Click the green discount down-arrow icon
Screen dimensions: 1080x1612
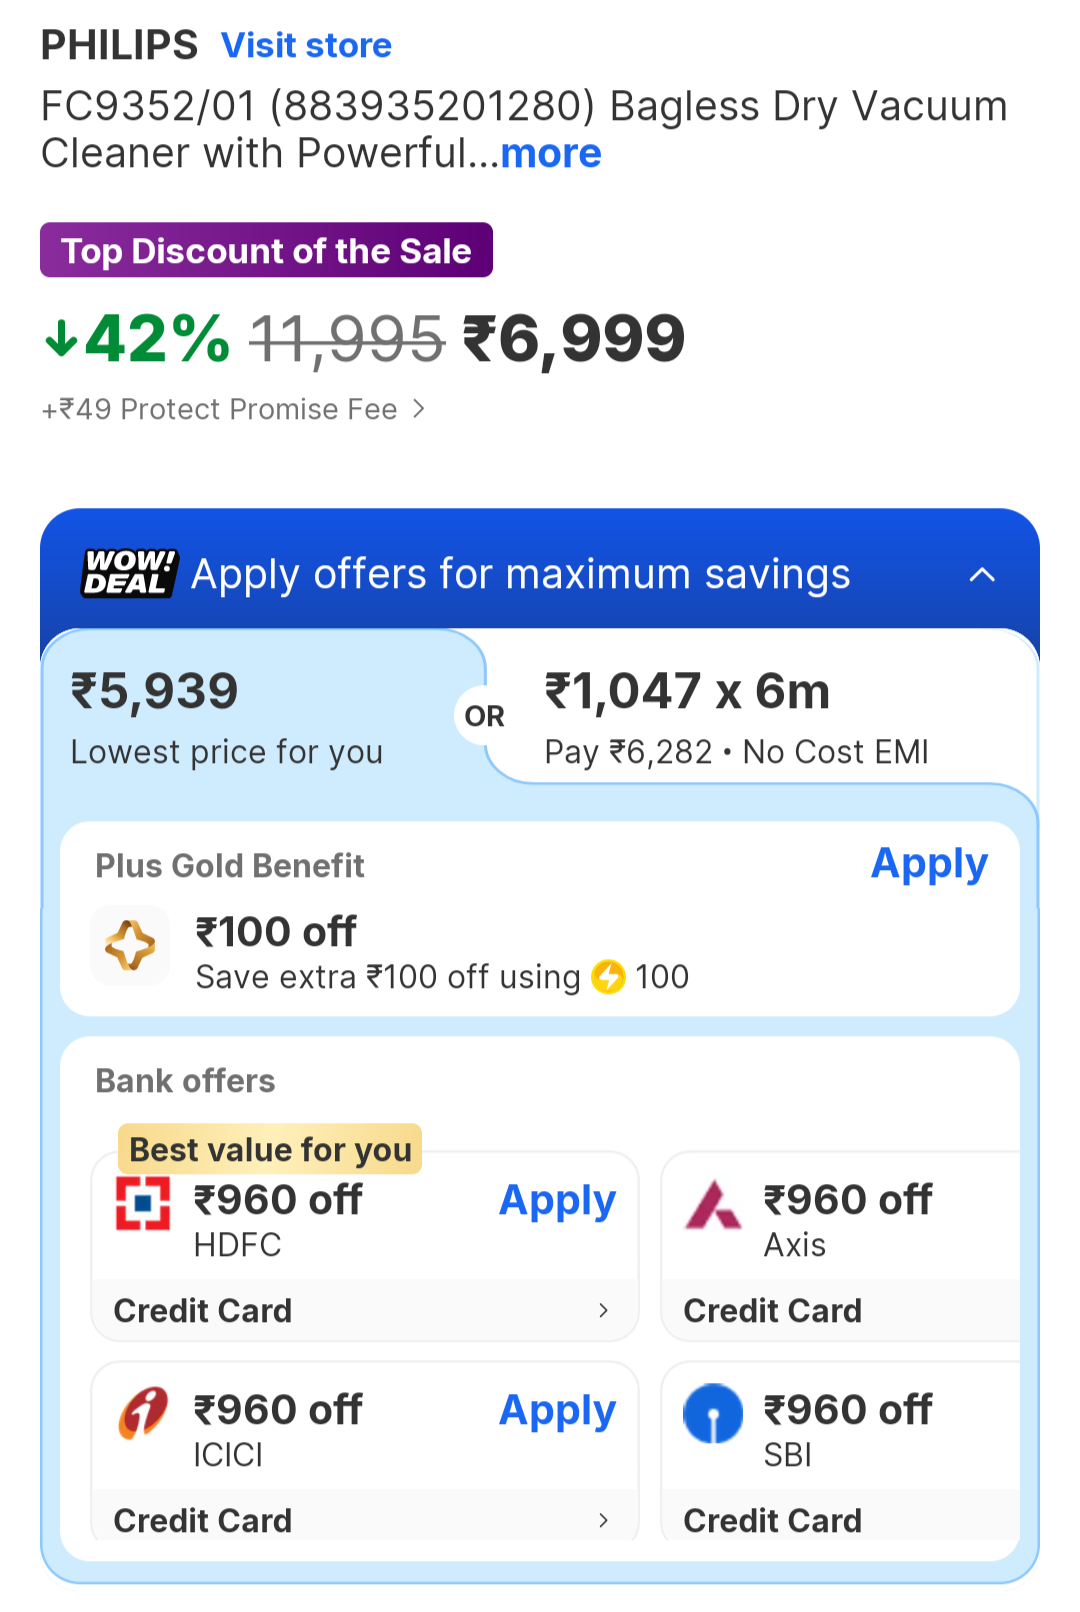point(61,339)
